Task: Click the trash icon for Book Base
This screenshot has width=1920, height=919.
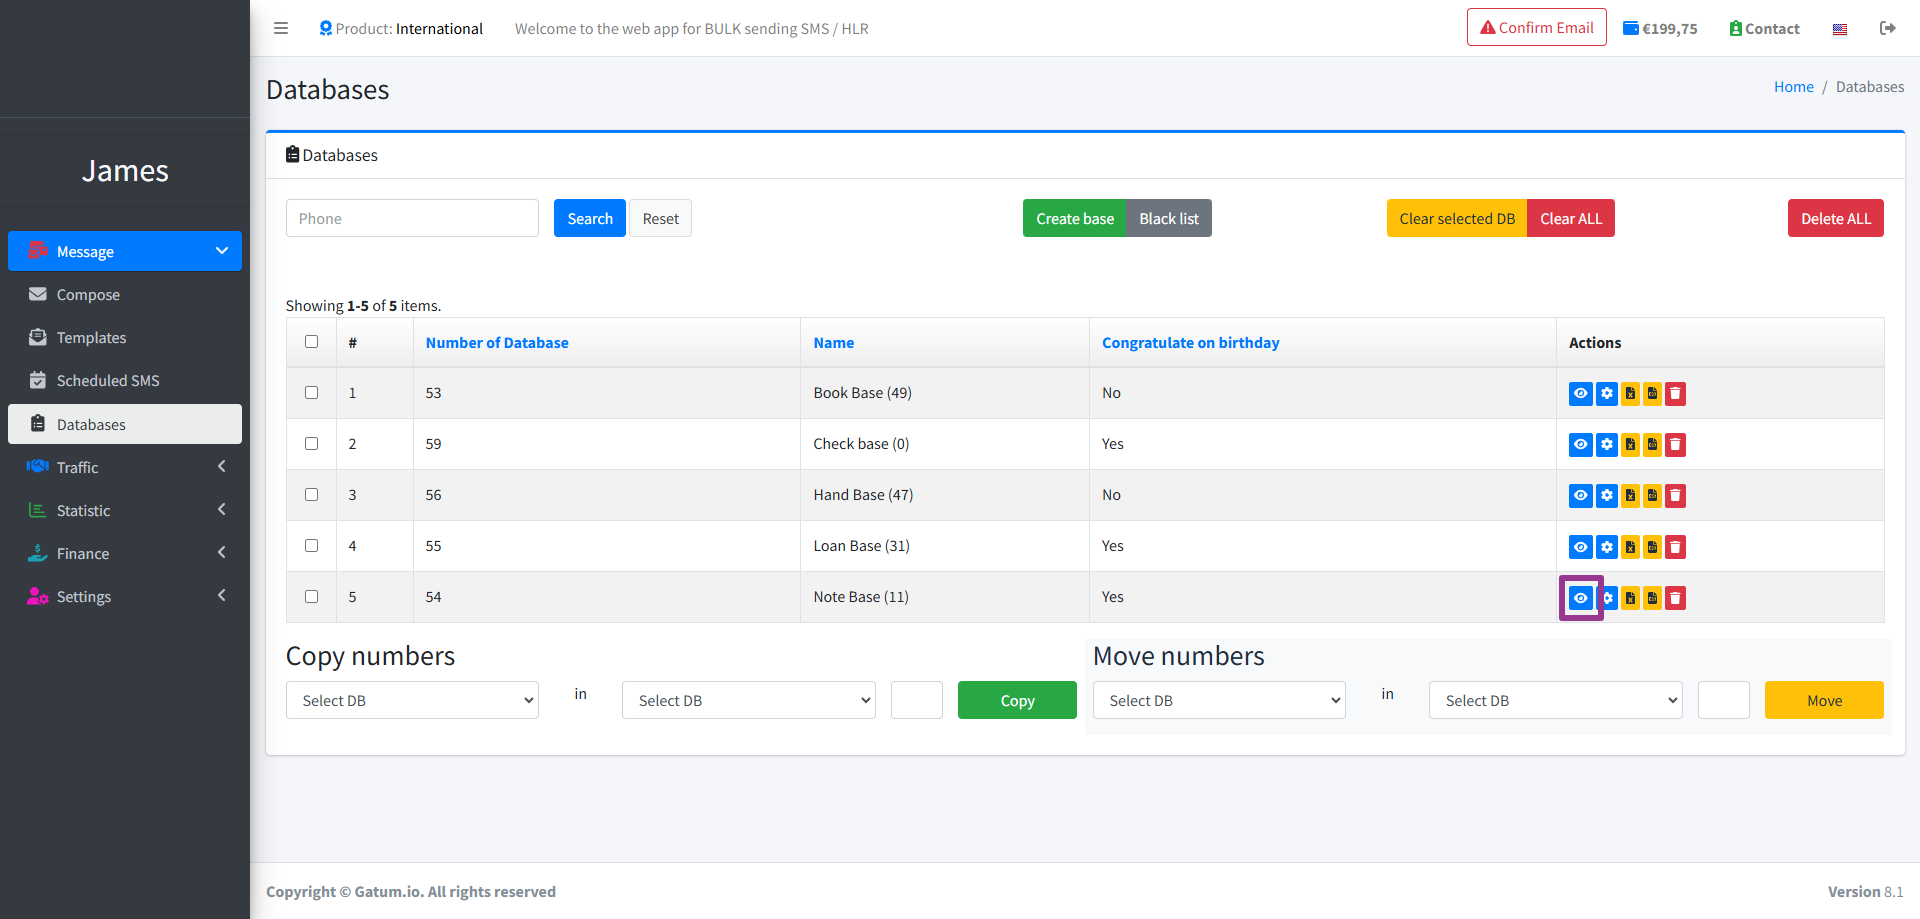Action: pos(1675,394)
